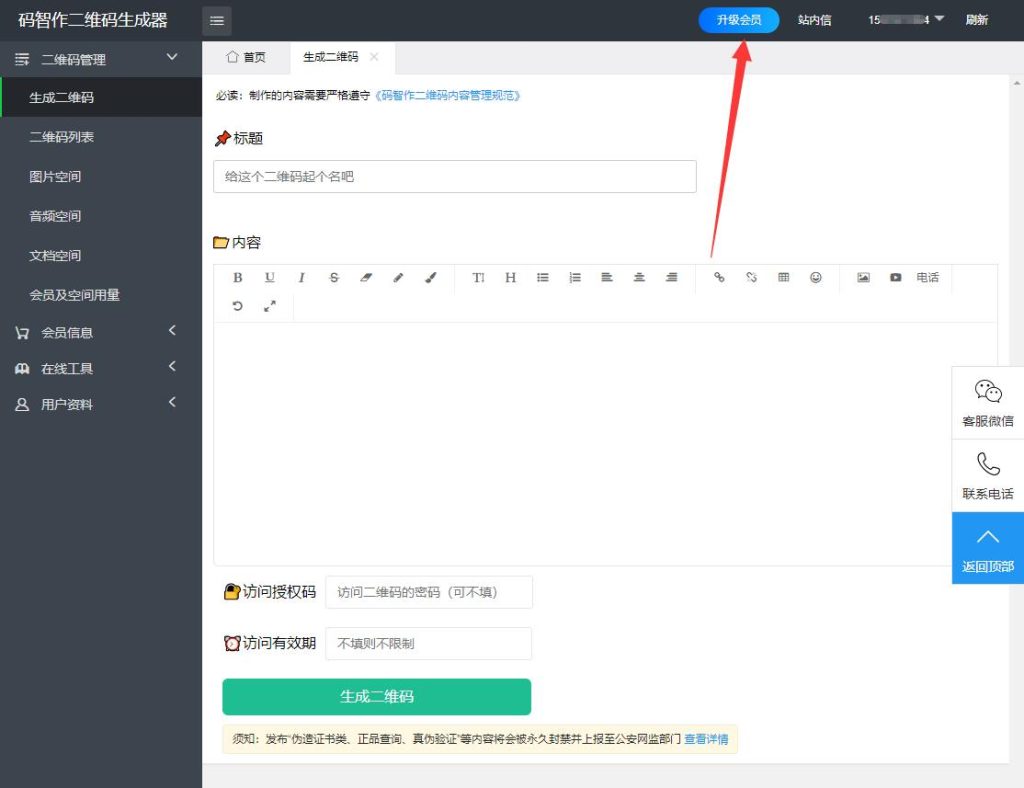
Task: Insert a hyperlink with link icon
Action: pyautogui.click(x=719, y=277)
